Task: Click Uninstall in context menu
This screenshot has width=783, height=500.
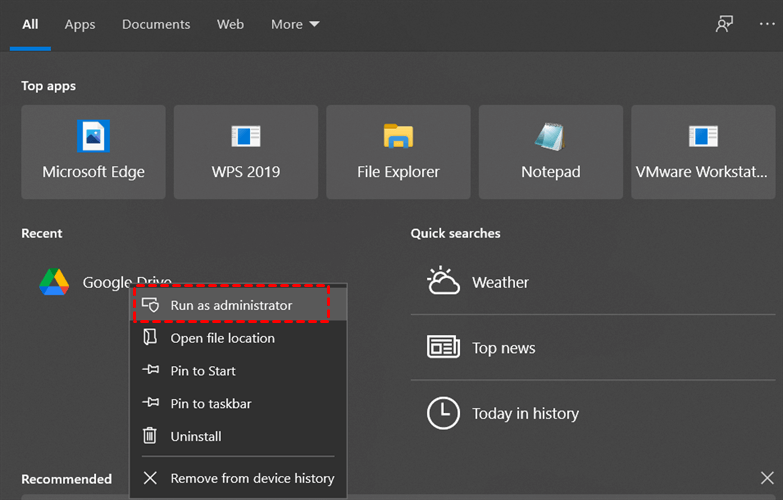Action: coord(196,437)
